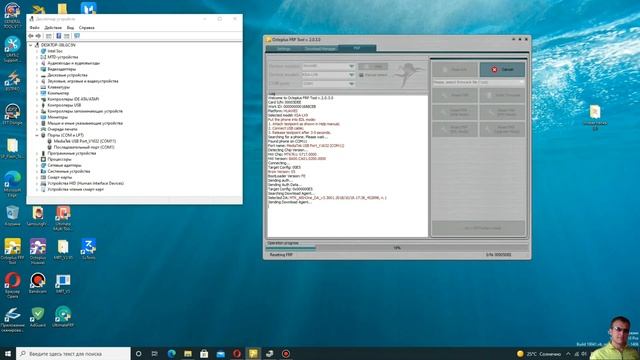Click the weather widget in the taskbar
The width and height of the screenshot is (640, 360).
tap(539, 354)
